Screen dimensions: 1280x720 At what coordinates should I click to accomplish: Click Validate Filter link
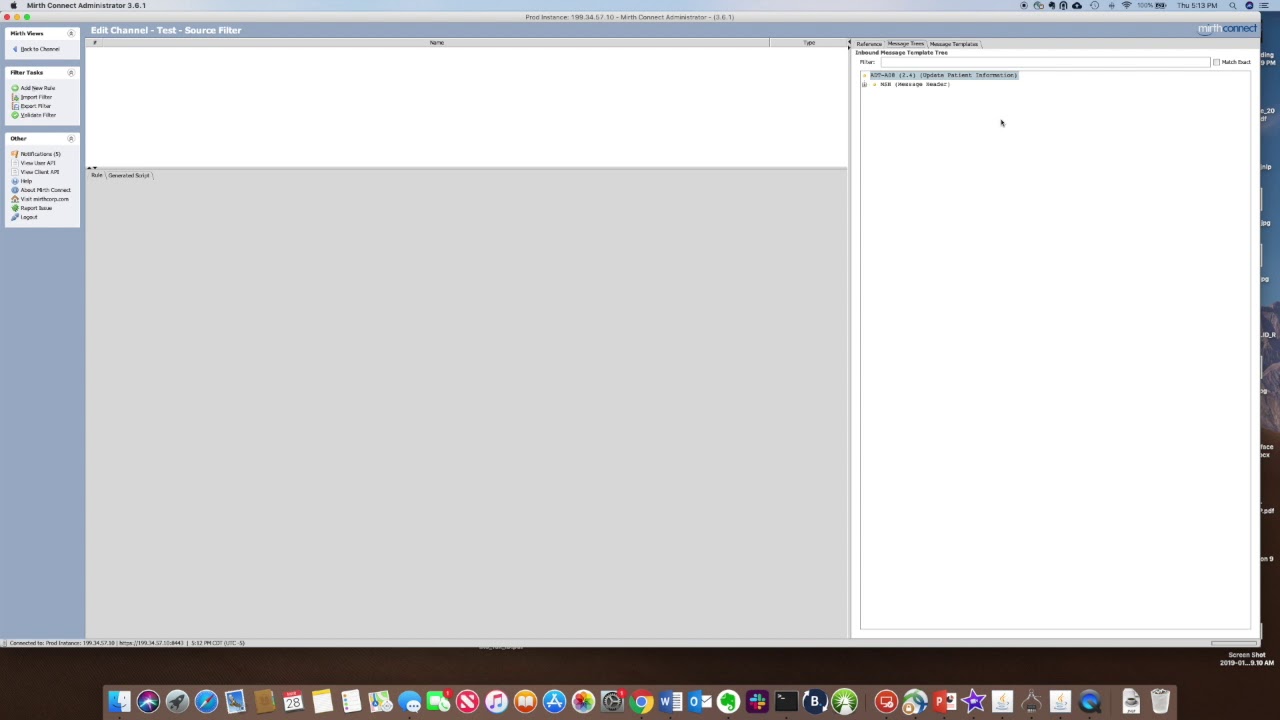(x=38, y=115)
